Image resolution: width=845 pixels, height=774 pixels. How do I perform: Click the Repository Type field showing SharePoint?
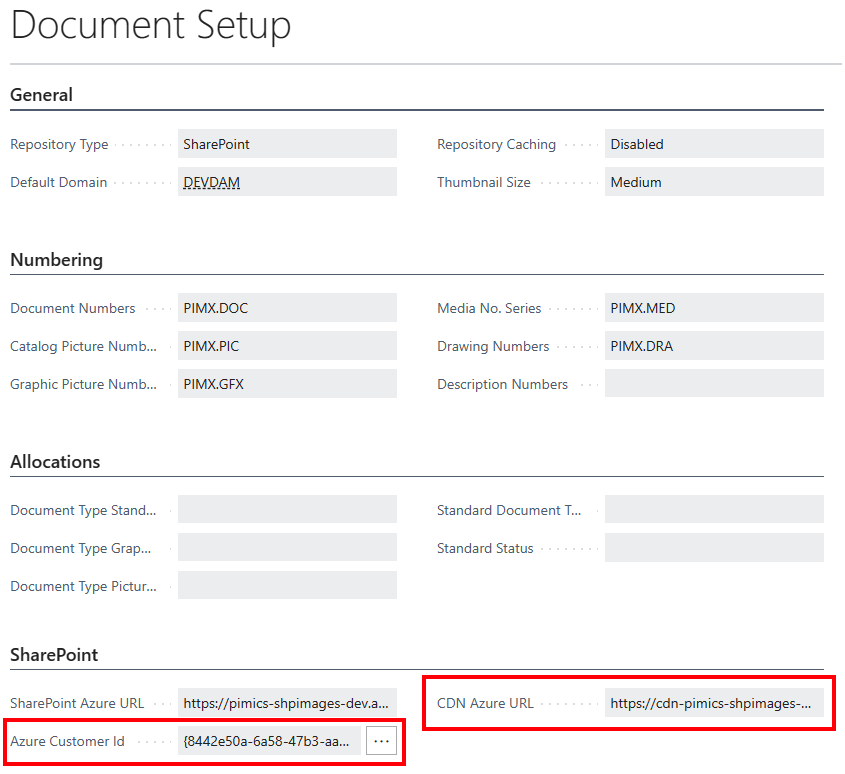click(x=287, y=144)
